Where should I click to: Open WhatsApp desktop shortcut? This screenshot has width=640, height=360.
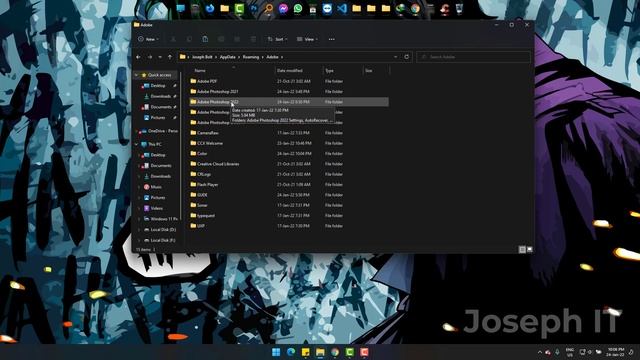click(x=298, y=9)
